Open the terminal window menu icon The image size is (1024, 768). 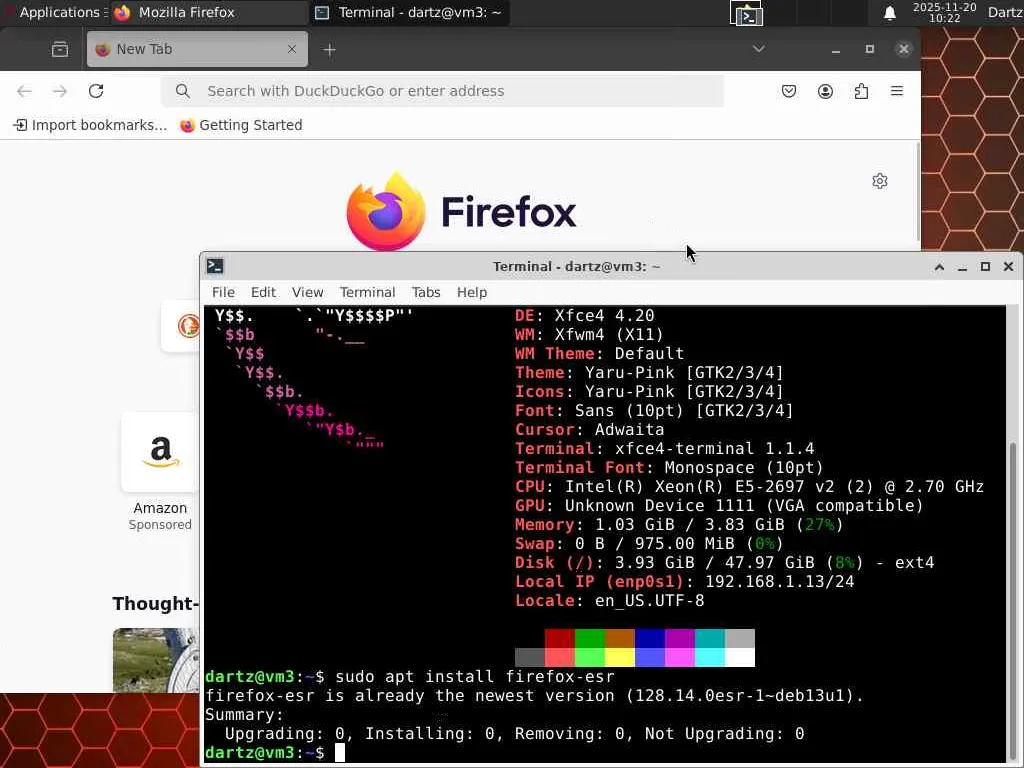pos(215,266)
